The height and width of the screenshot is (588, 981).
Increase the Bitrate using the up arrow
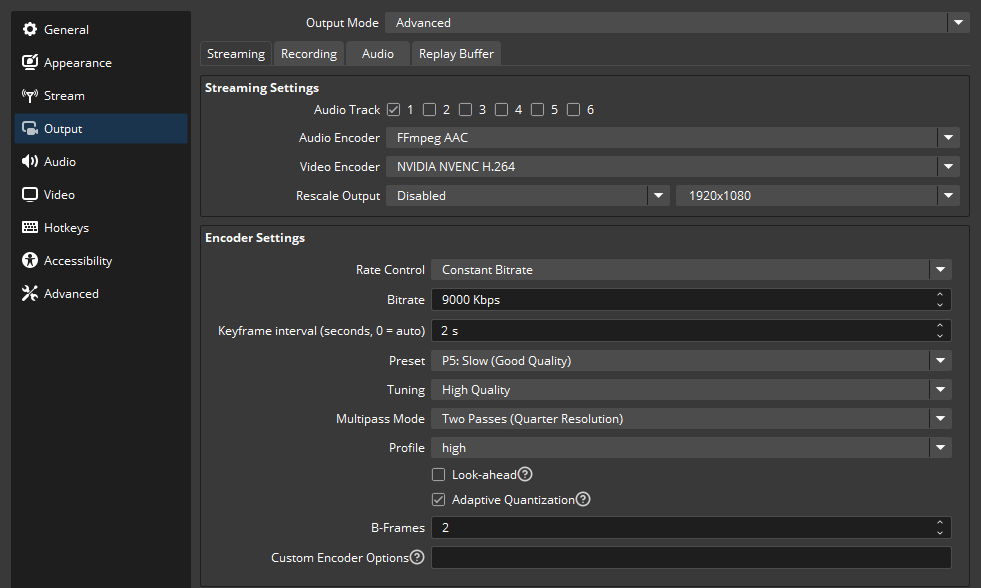[x=939, y=295]
